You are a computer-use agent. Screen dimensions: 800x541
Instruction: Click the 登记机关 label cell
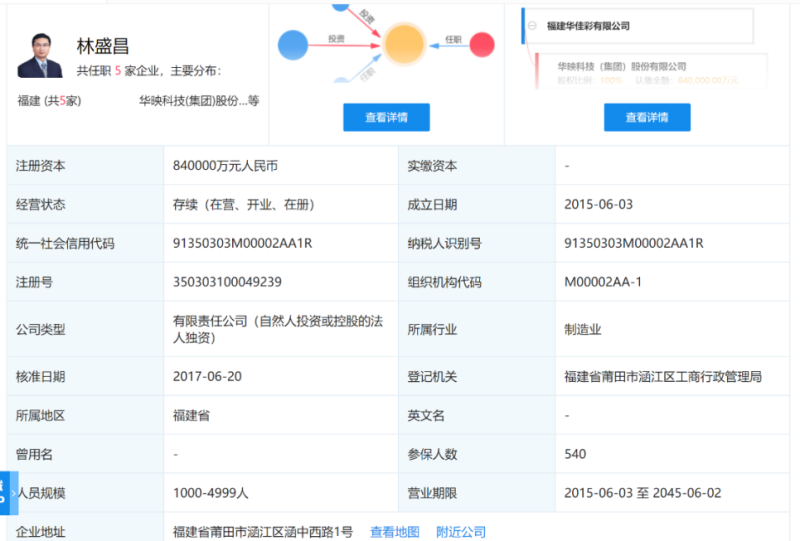coord(477,376)
